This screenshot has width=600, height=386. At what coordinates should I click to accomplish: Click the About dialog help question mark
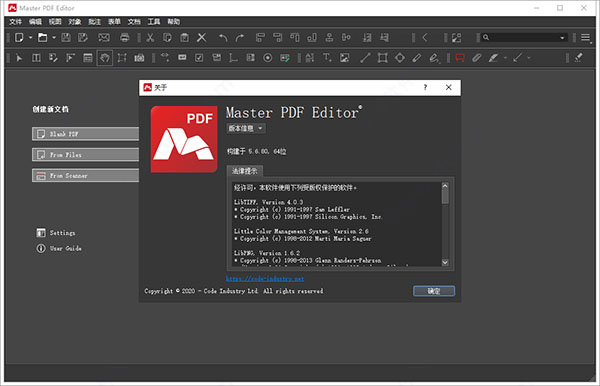425,87
